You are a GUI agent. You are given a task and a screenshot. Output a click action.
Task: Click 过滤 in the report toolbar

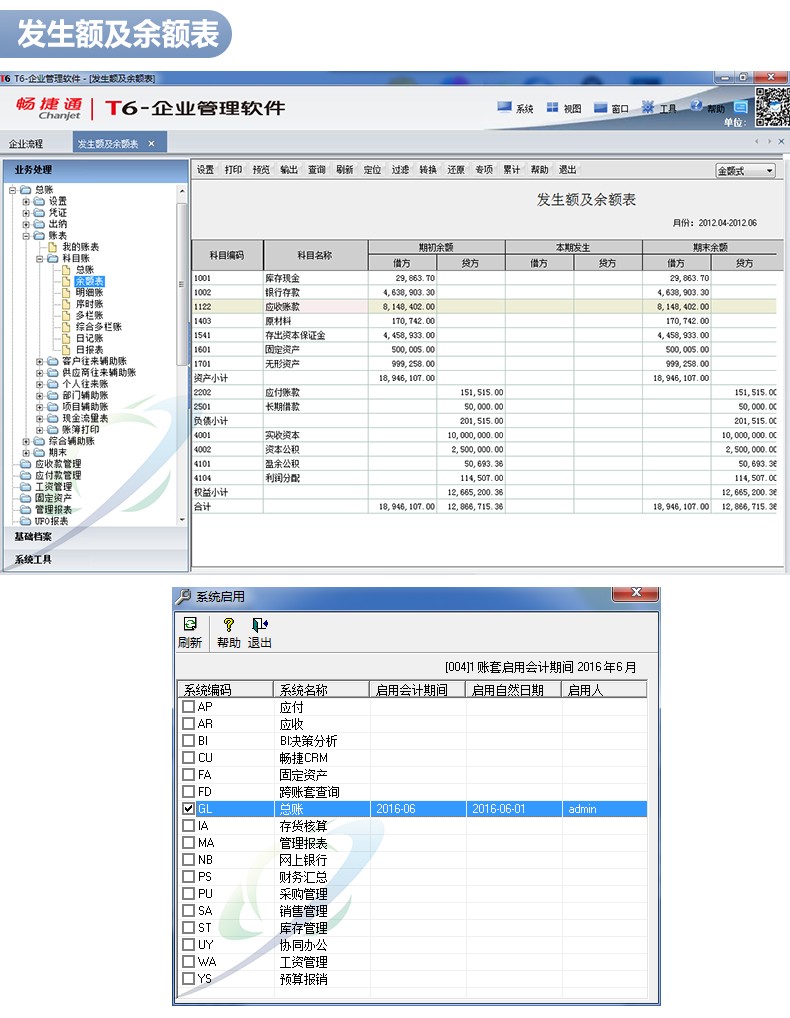(x=401, y=169)
